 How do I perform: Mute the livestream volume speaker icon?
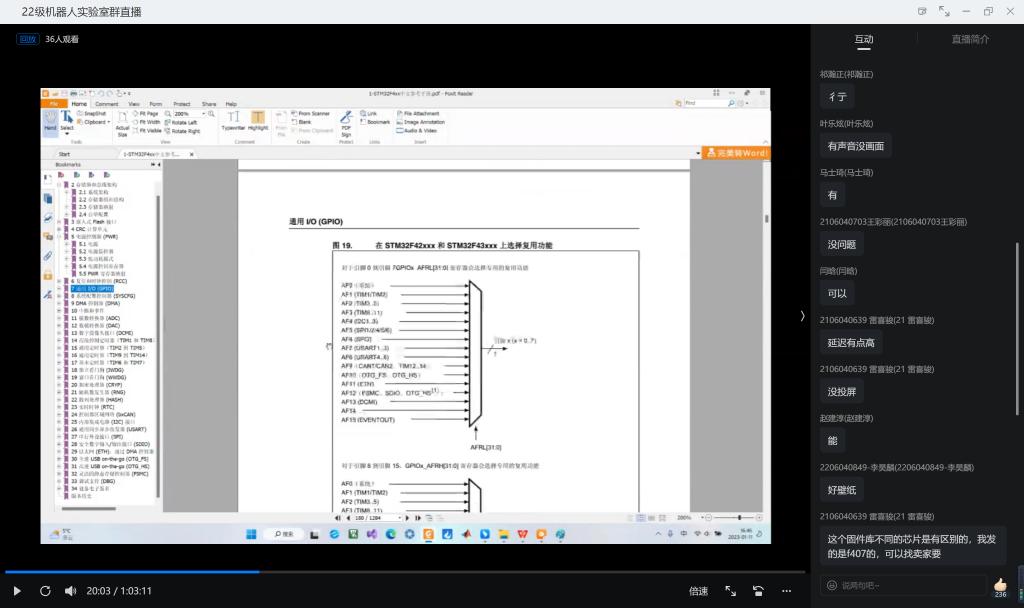[x=70, y=591]
